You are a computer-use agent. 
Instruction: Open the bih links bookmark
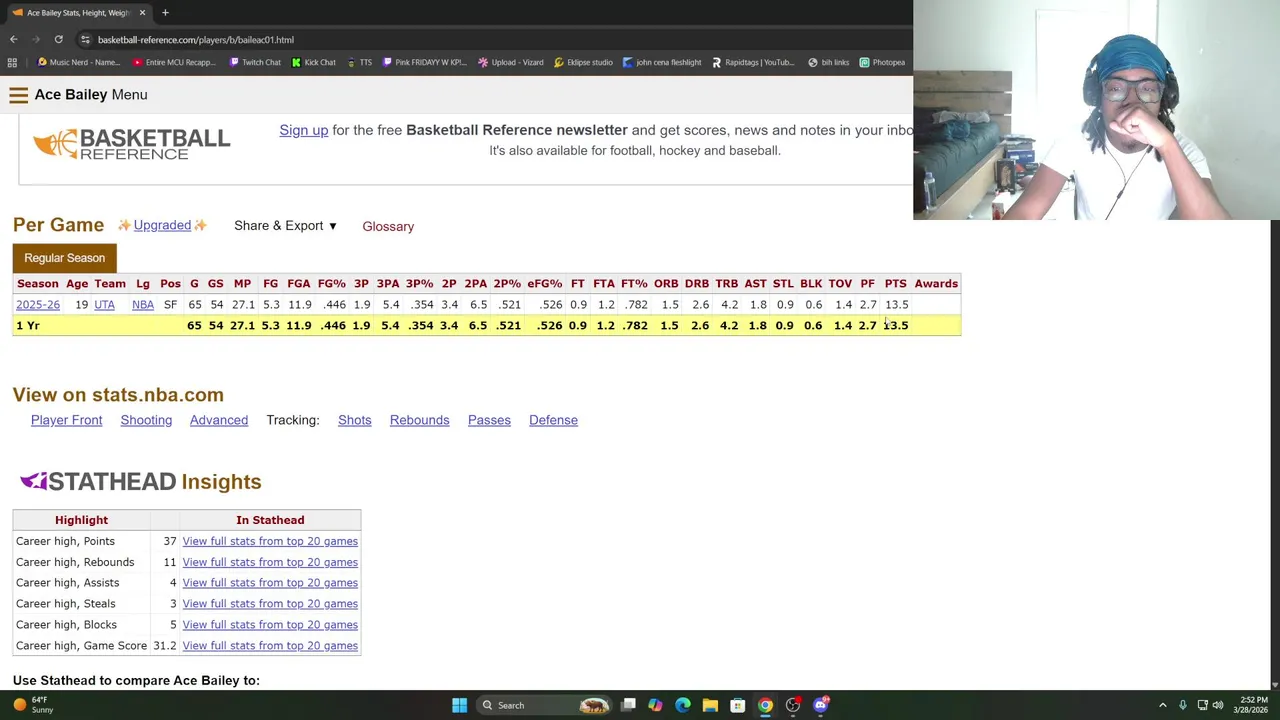click(x=828, y=62)
